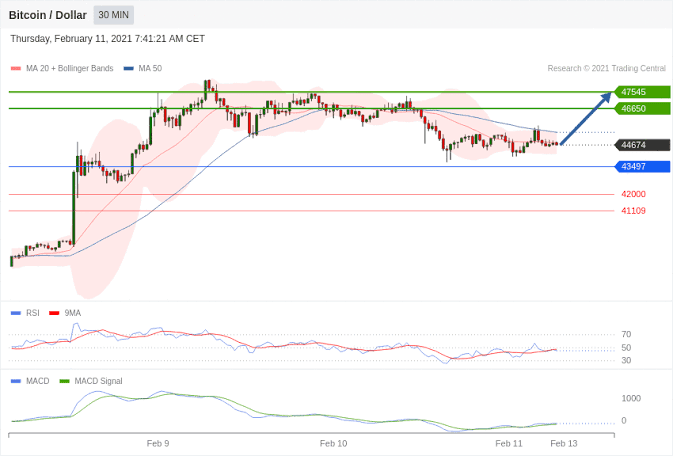Click the MACD 1000 axis label

[631, 398]
